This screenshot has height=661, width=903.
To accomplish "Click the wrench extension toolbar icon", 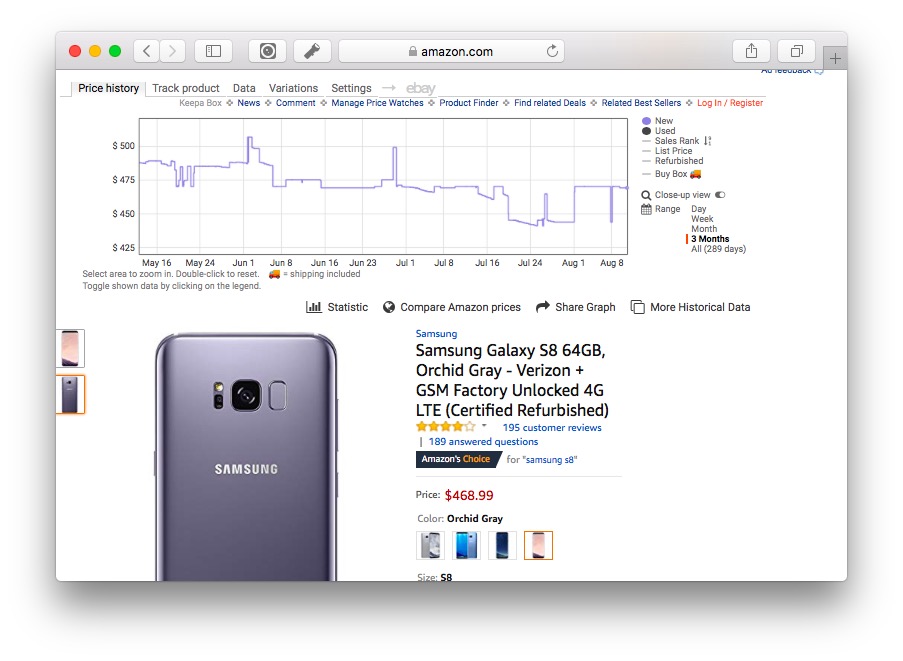I will [x=312, y=51].
